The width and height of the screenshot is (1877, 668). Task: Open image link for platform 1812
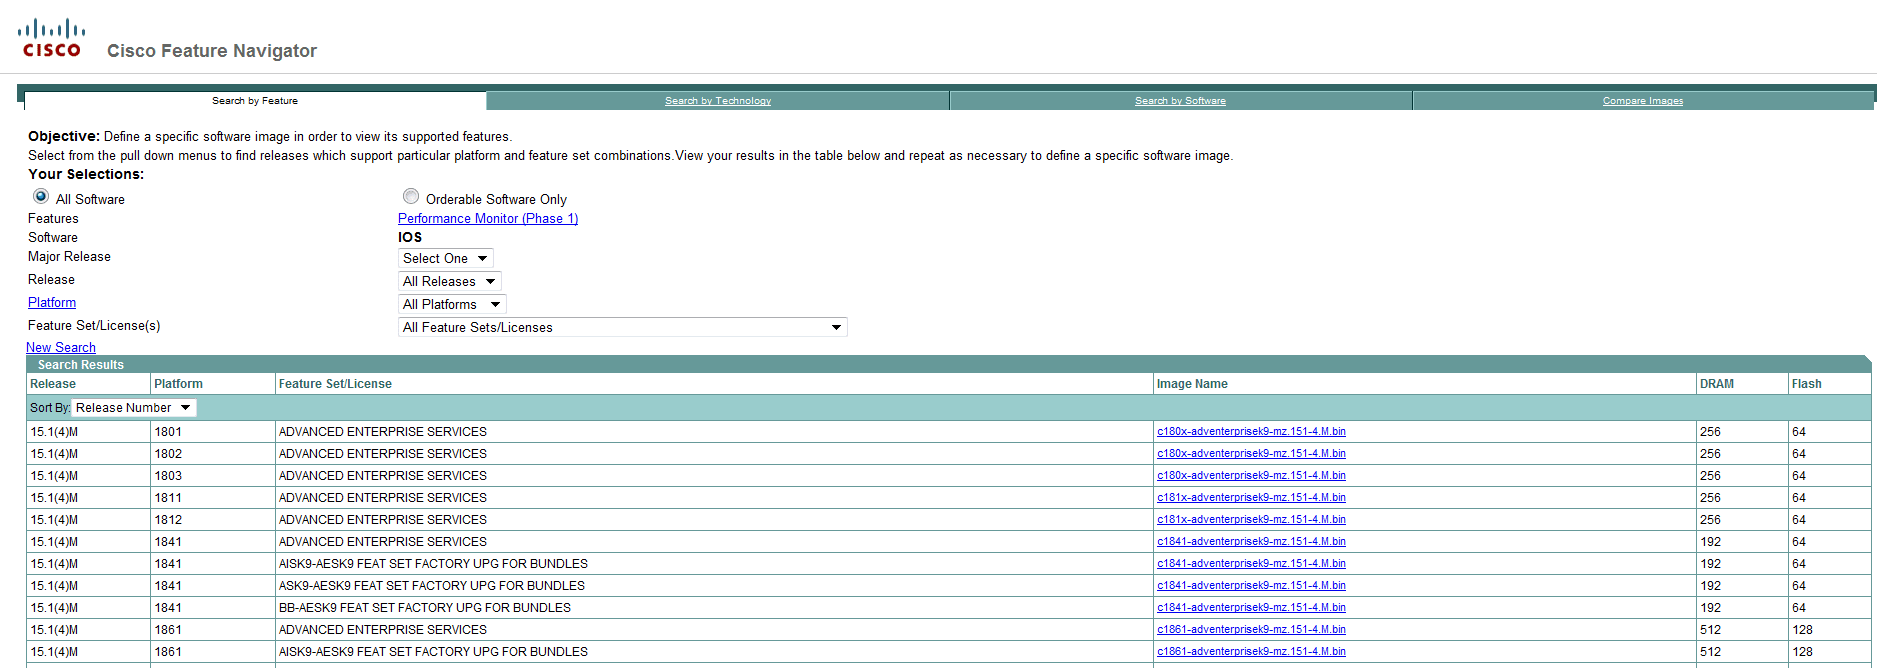1251,520
